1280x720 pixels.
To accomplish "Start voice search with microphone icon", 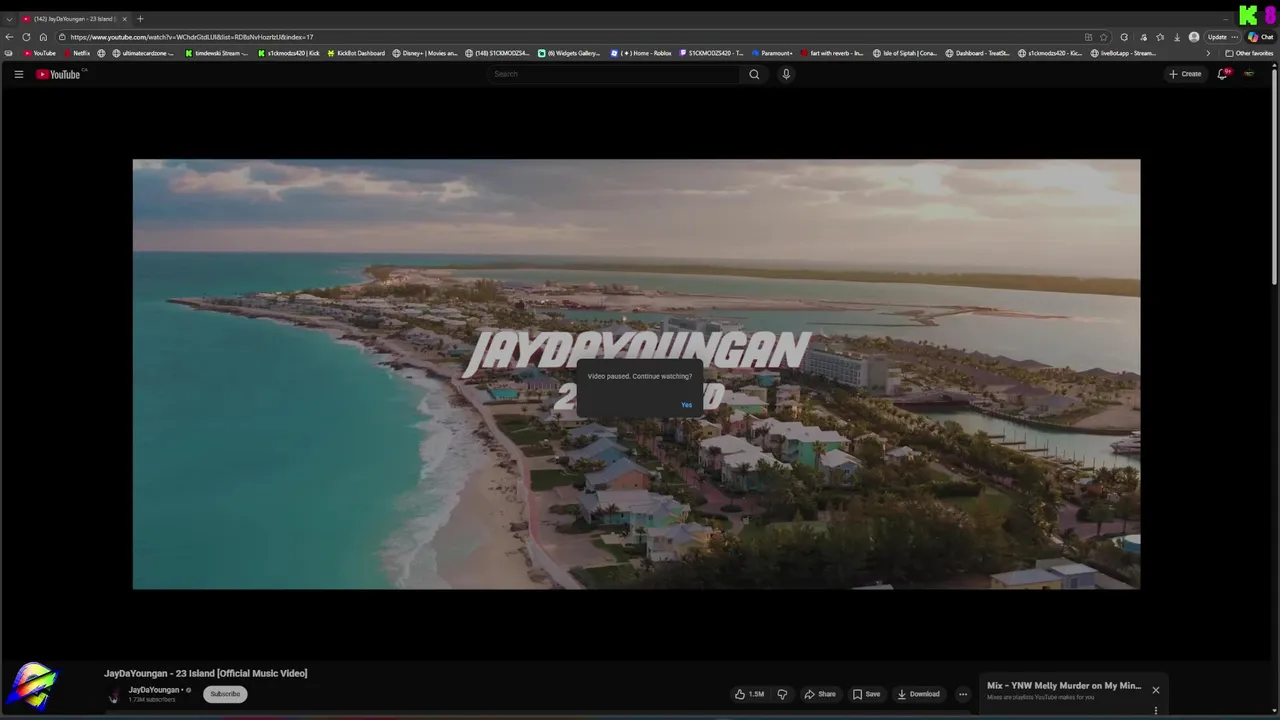I will 786,74.
